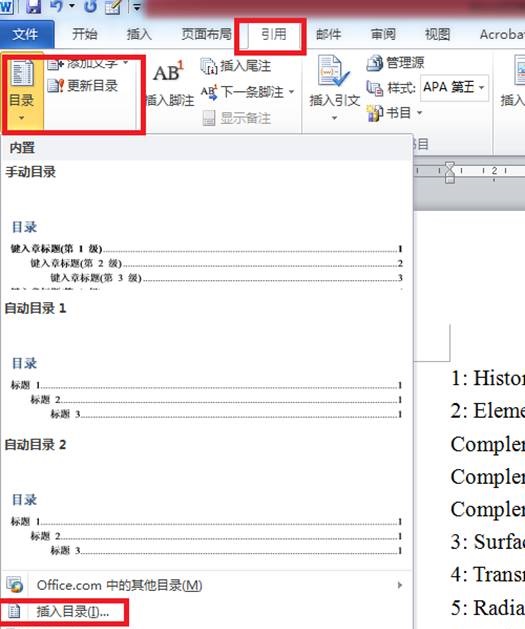Click the 插入引文 insert citation icon

pos(332,71)
